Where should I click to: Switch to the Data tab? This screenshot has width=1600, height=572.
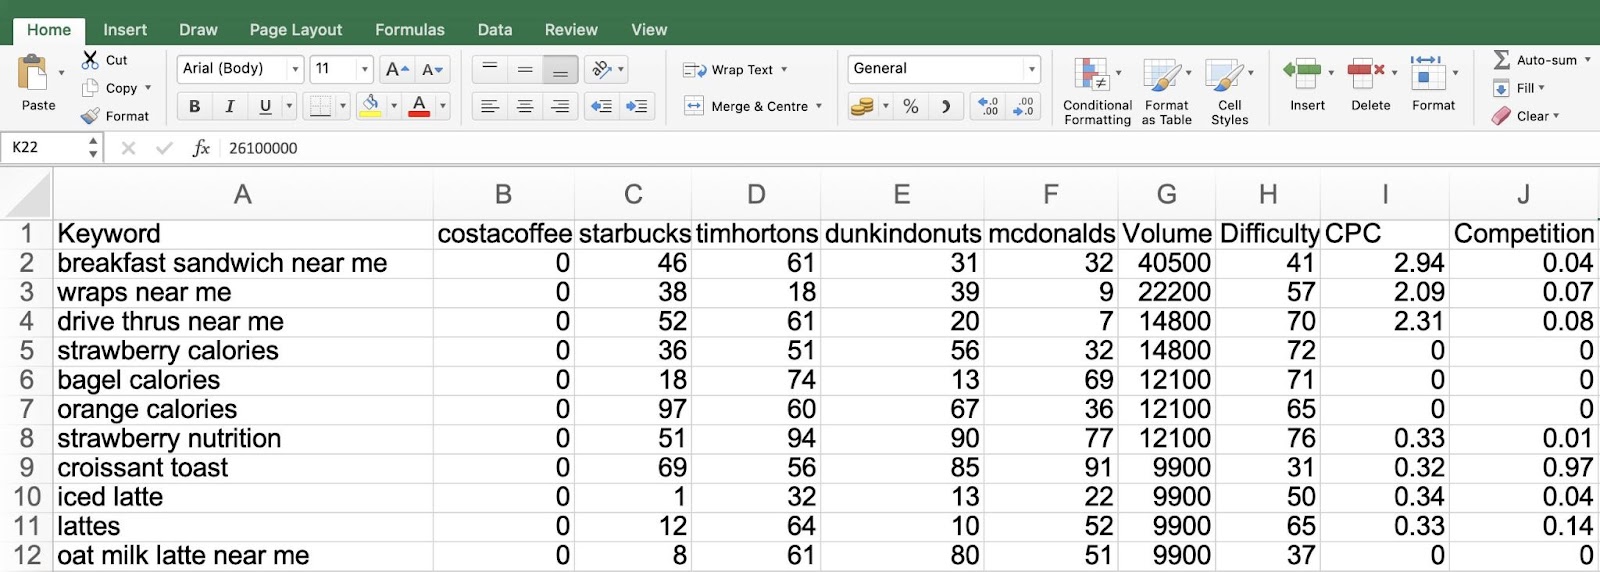(x=495, y=30)
